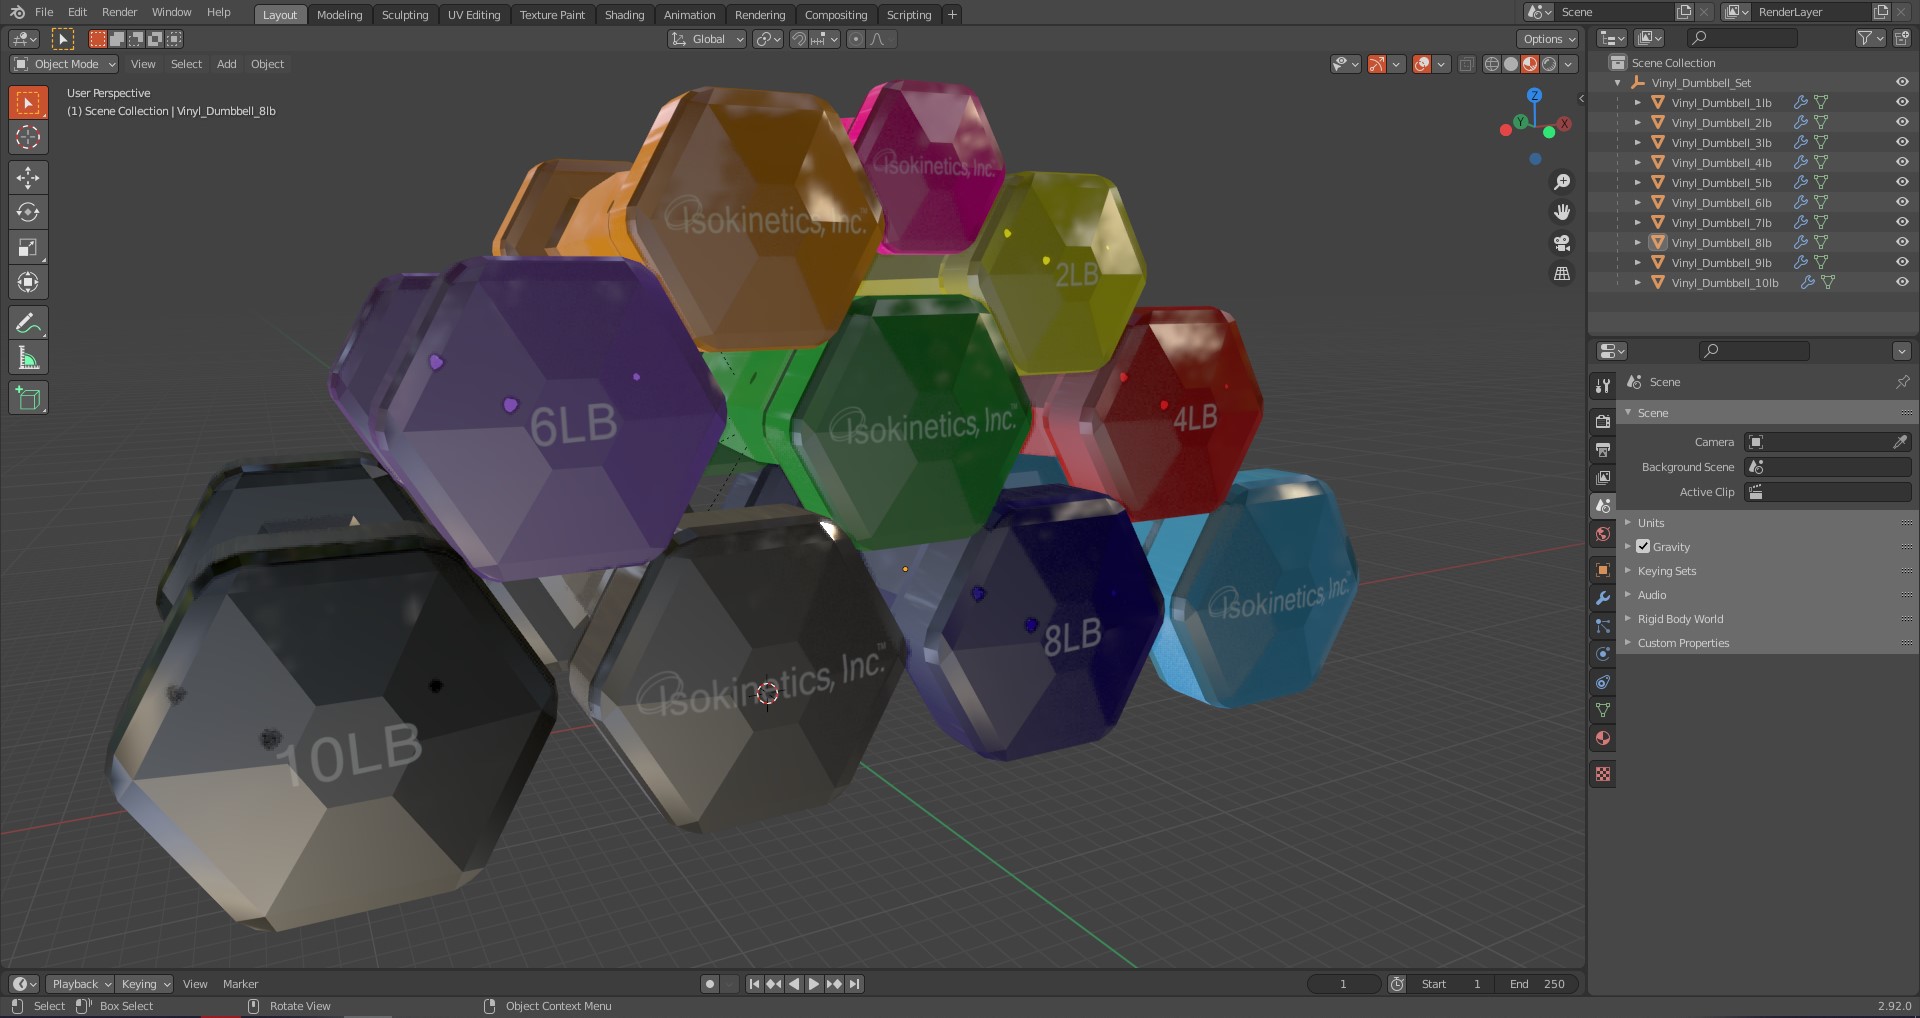Open the Object Data properties tab
This screenshot has height=1018, width=1920.
point(1602,709)
